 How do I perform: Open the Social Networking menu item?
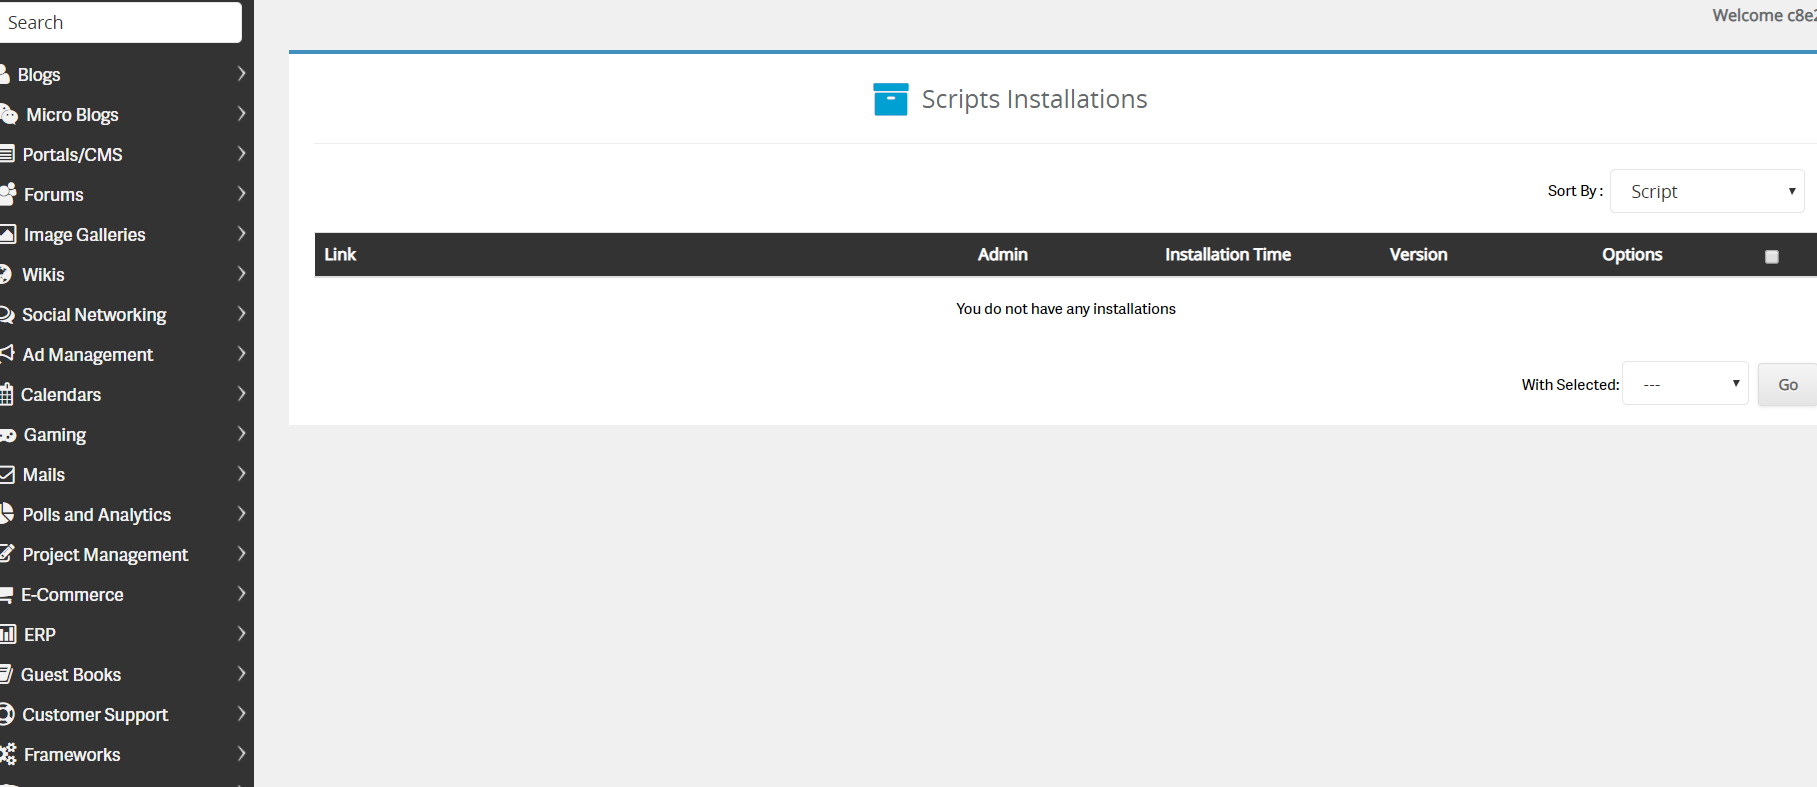click(94, 315)
